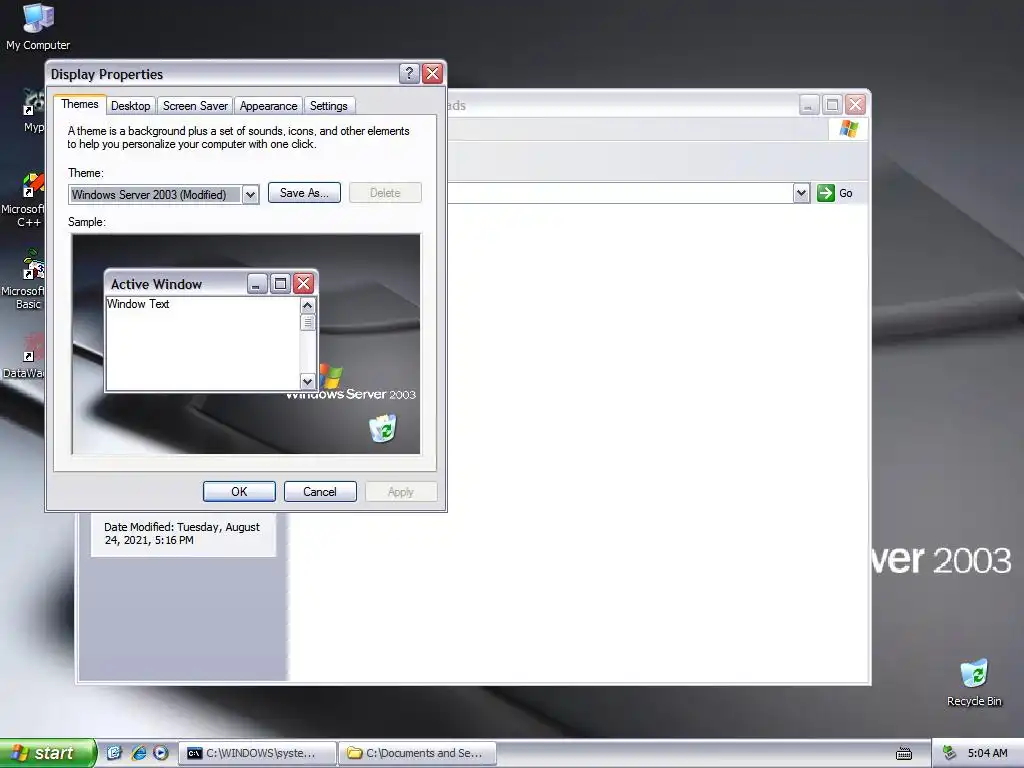
Task: Launch Internet Explorer from quick launch
Action: (138, 753)
